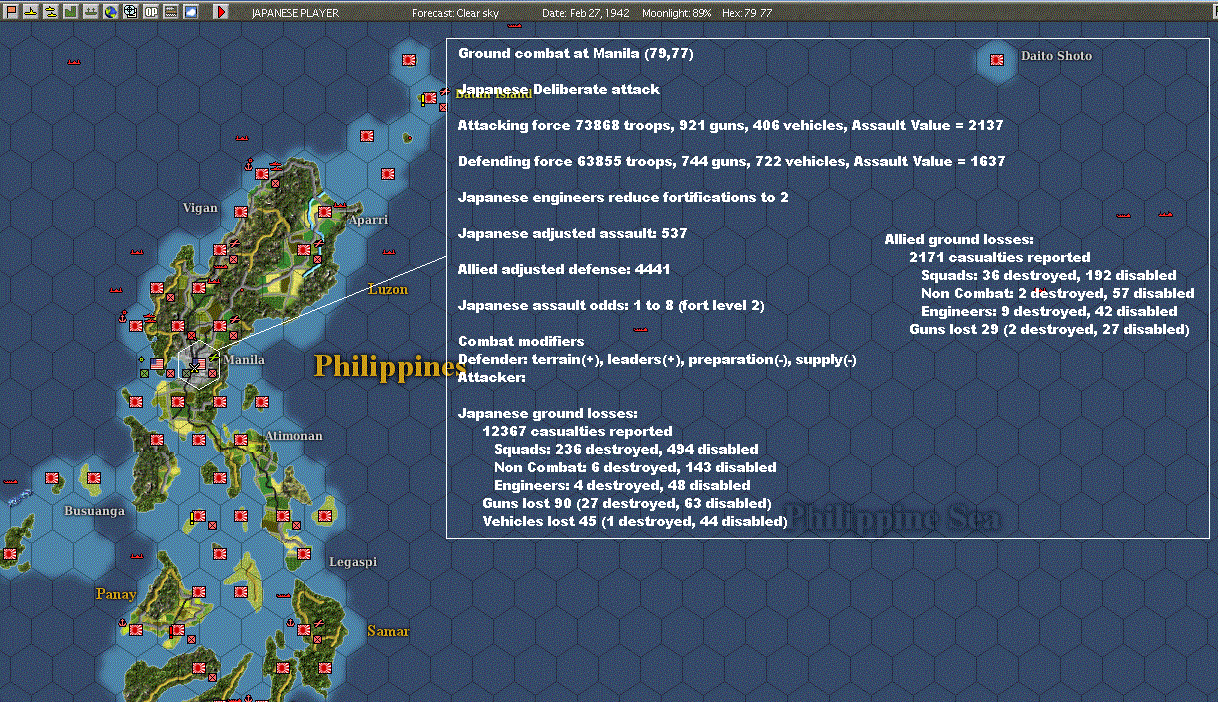Click 'Japanese engineers reduce fortifications to 2'
1218x702 pixels.
(x=623, y=197)
